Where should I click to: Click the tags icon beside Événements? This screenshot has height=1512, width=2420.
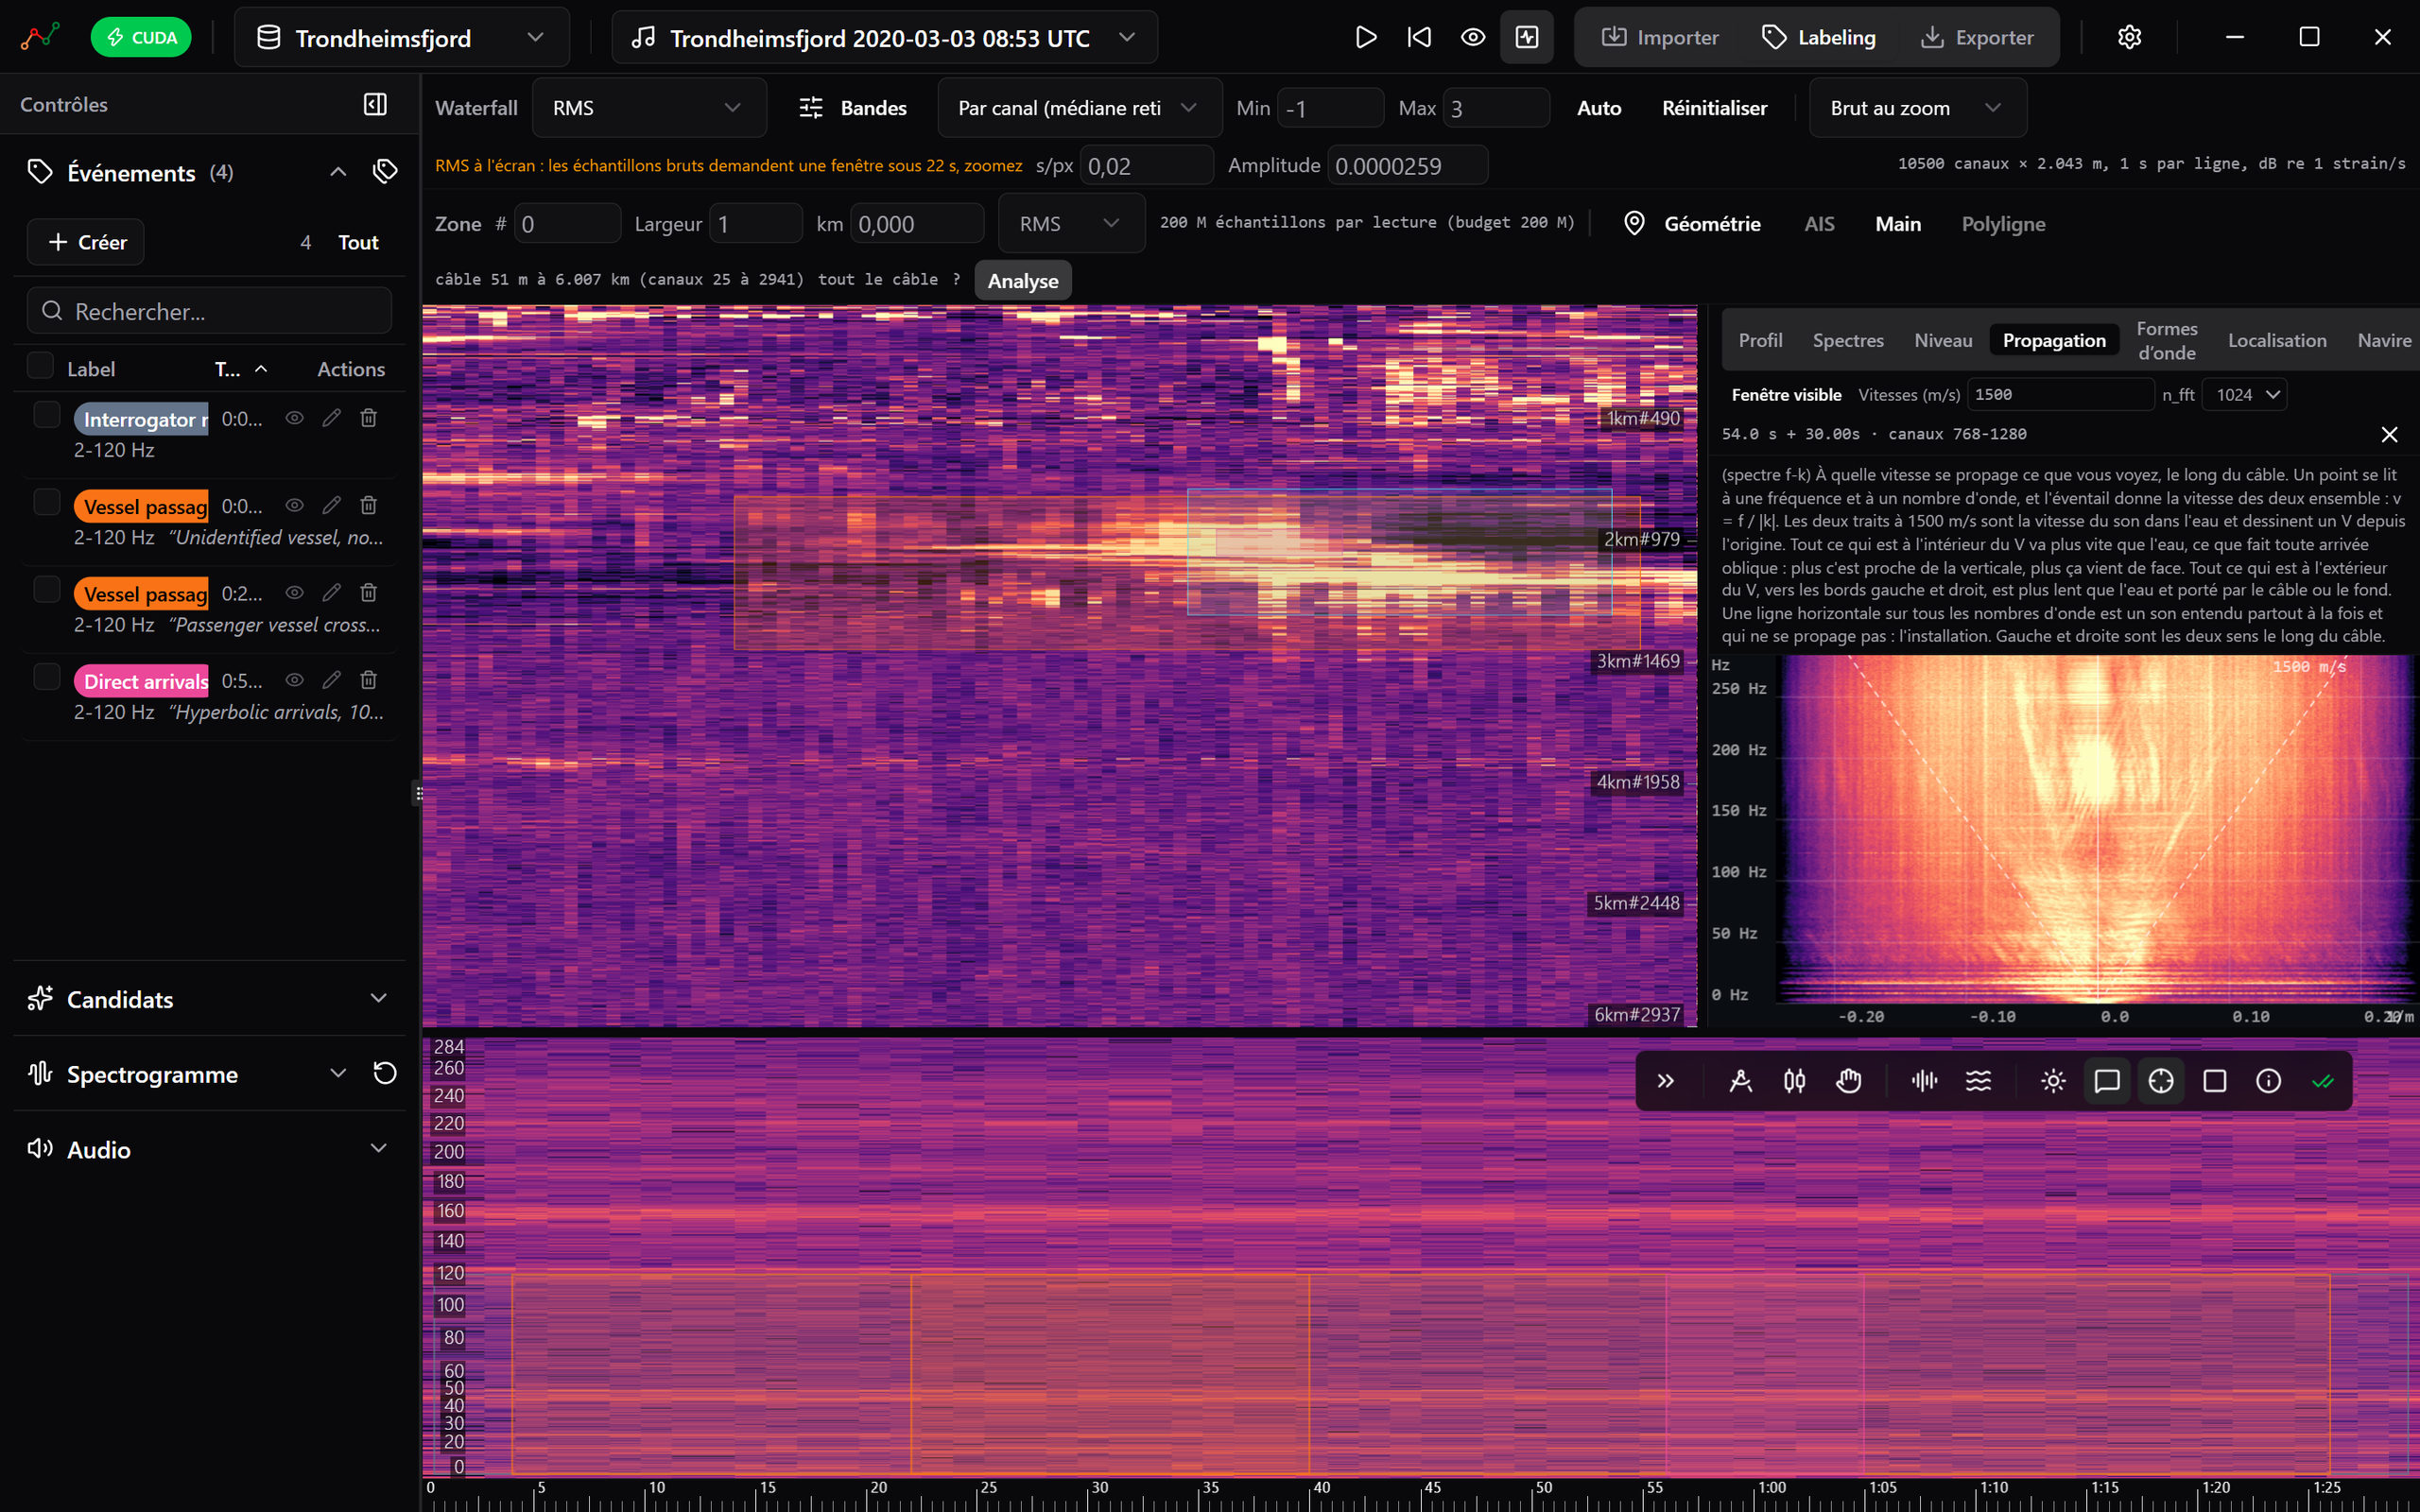[x=385, y=172]
